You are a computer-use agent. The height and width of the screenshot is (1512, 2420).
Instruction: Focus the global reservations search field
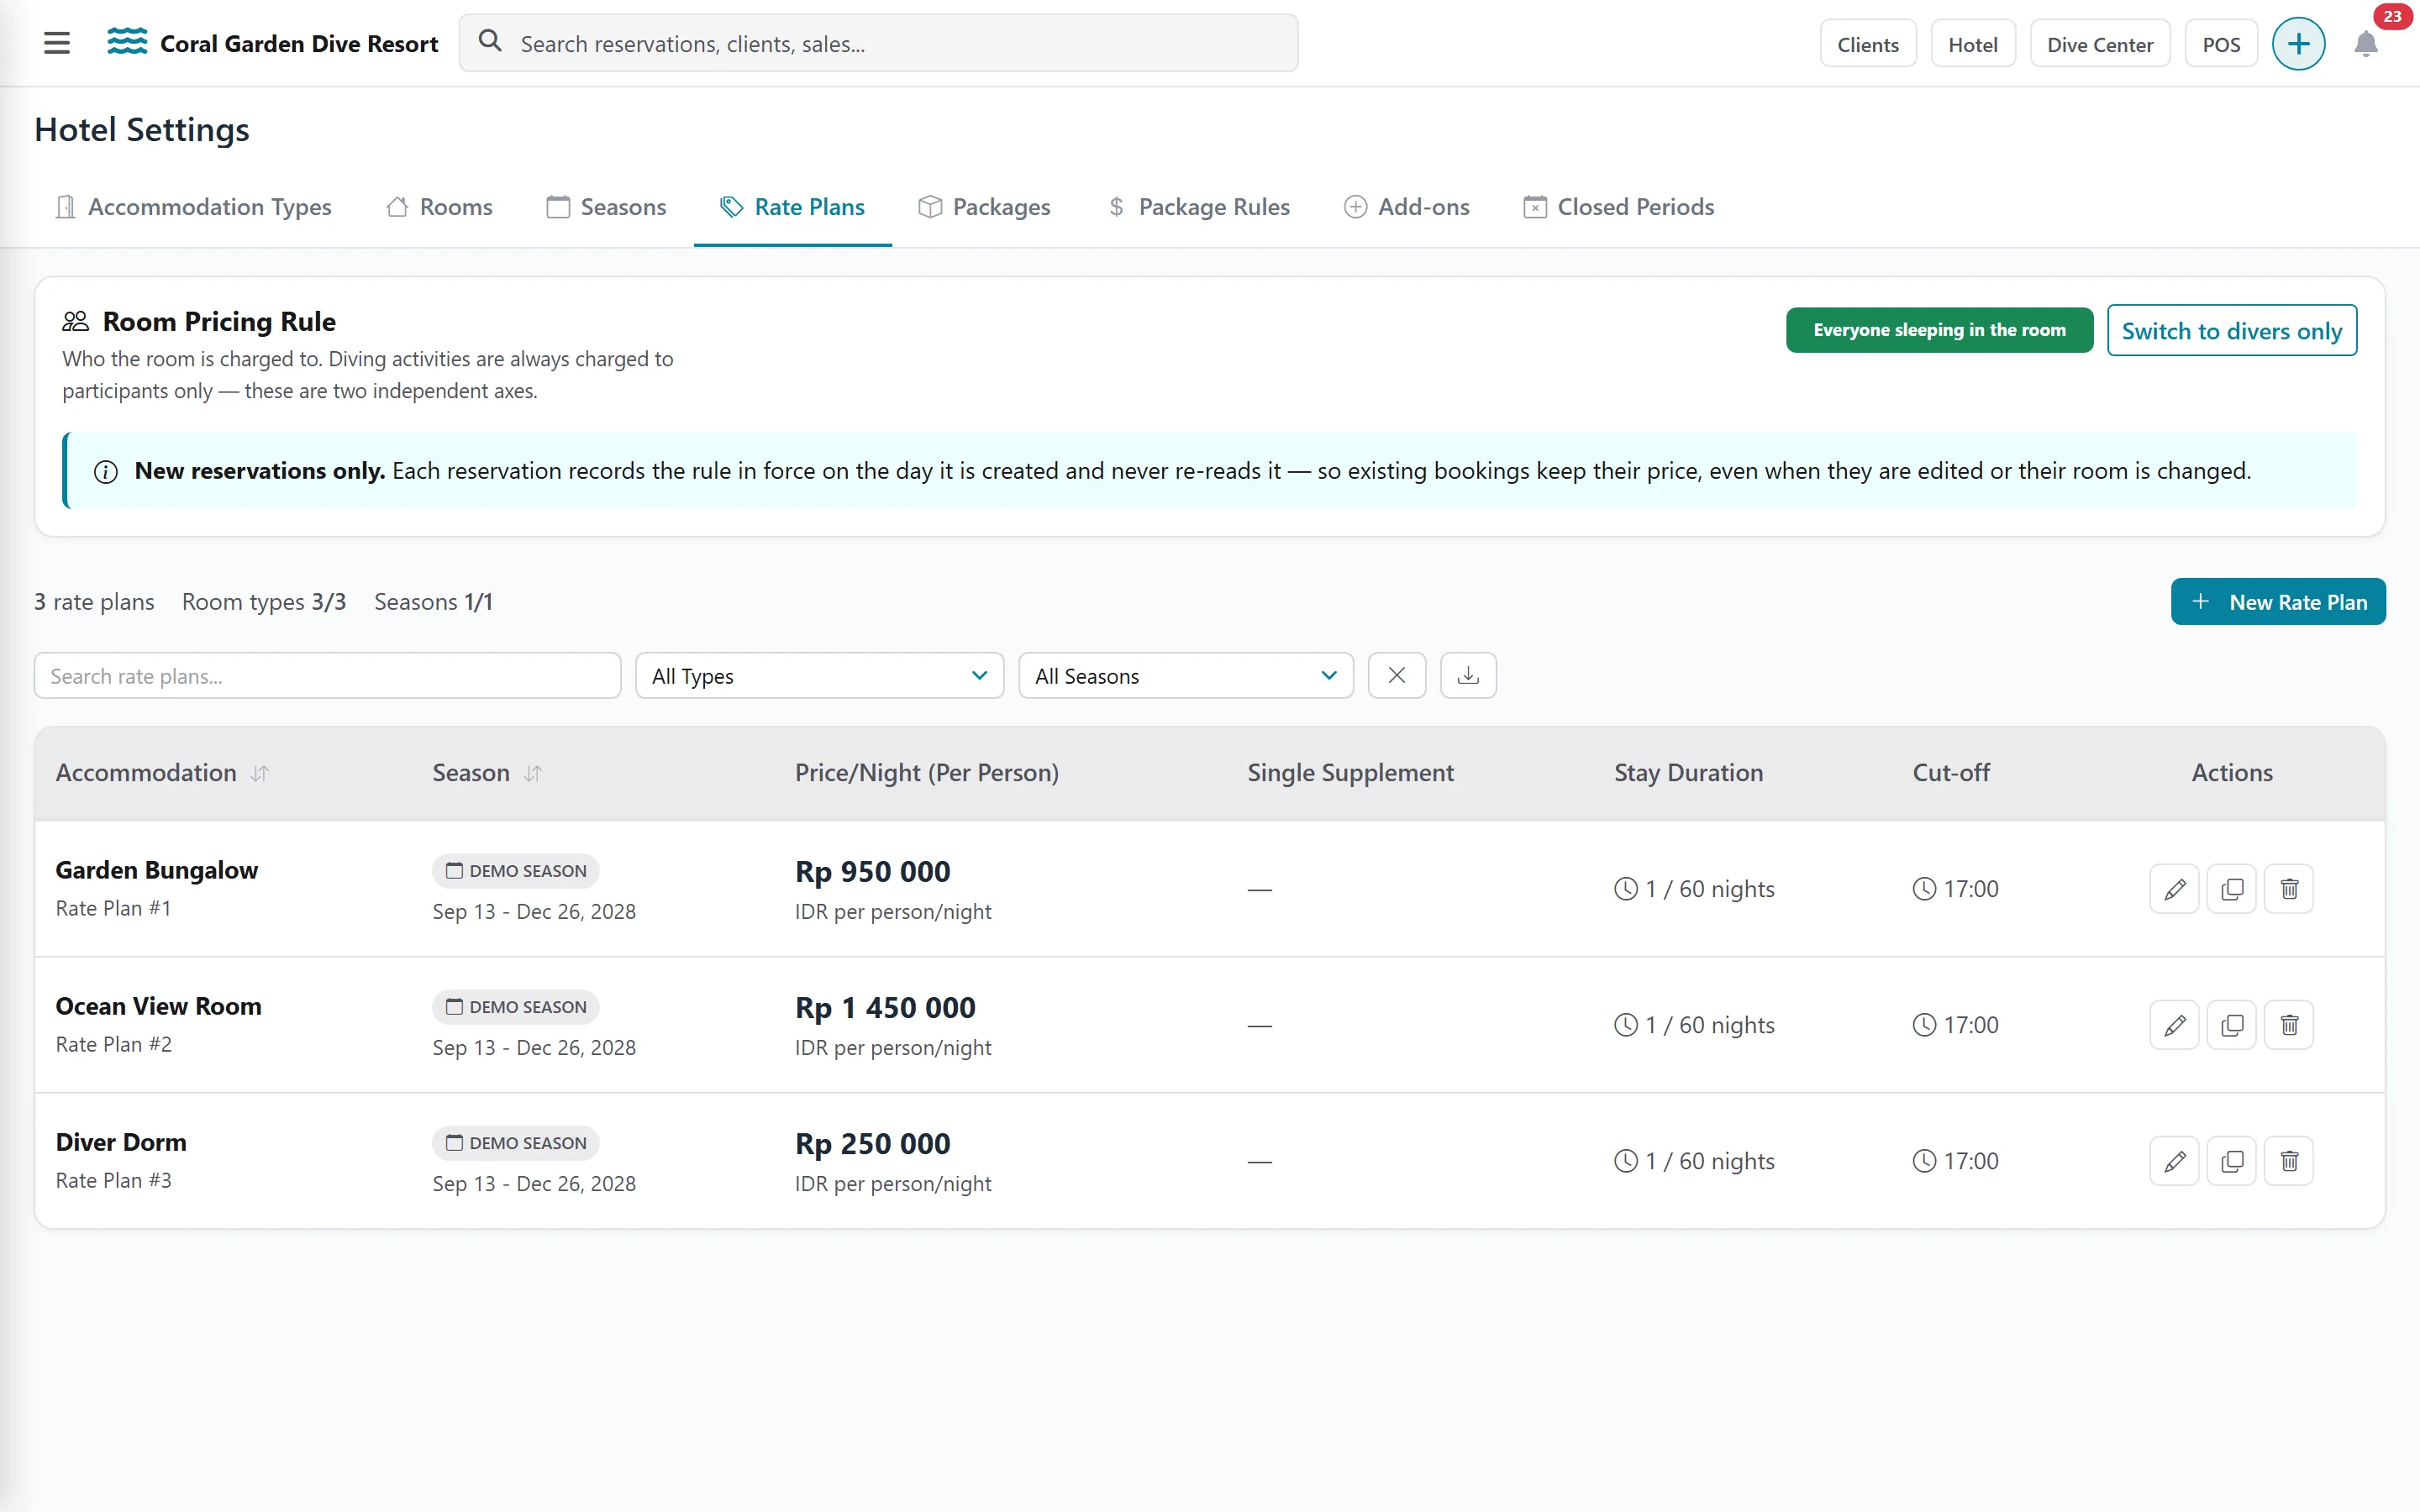pyautogui.click(x=878, y=43)
